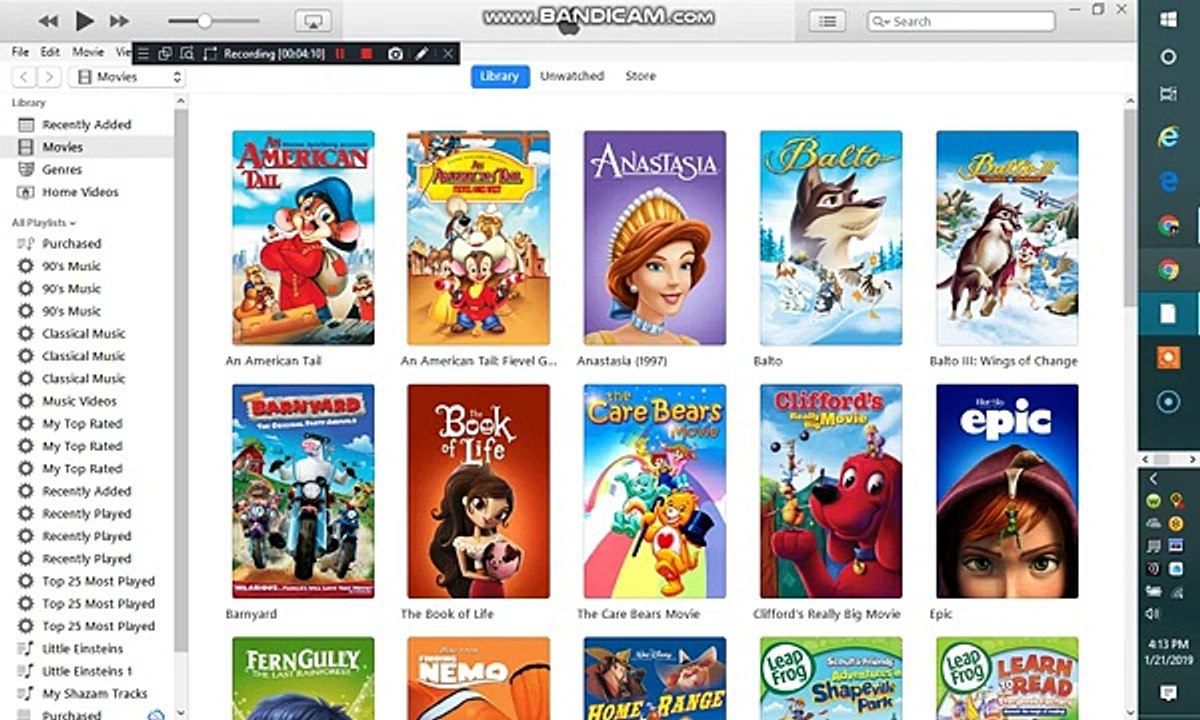
Task: Open Bandicam's hamburger menu icon
Action: coord(143,54)
